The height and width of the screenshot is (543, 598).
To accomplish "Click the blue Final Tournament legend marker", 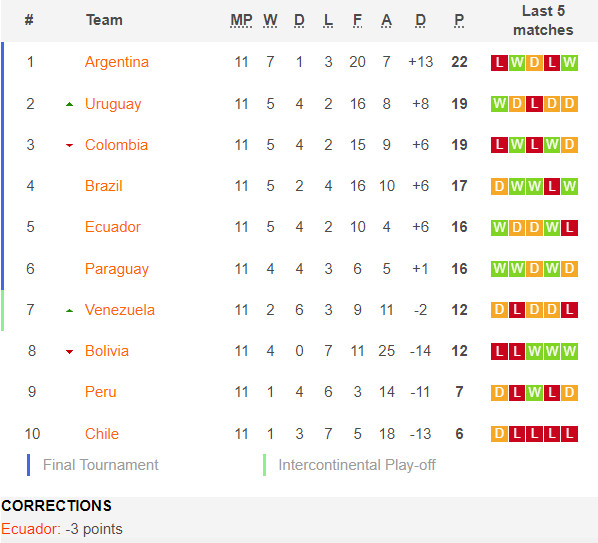I will (x=29, y=465).
